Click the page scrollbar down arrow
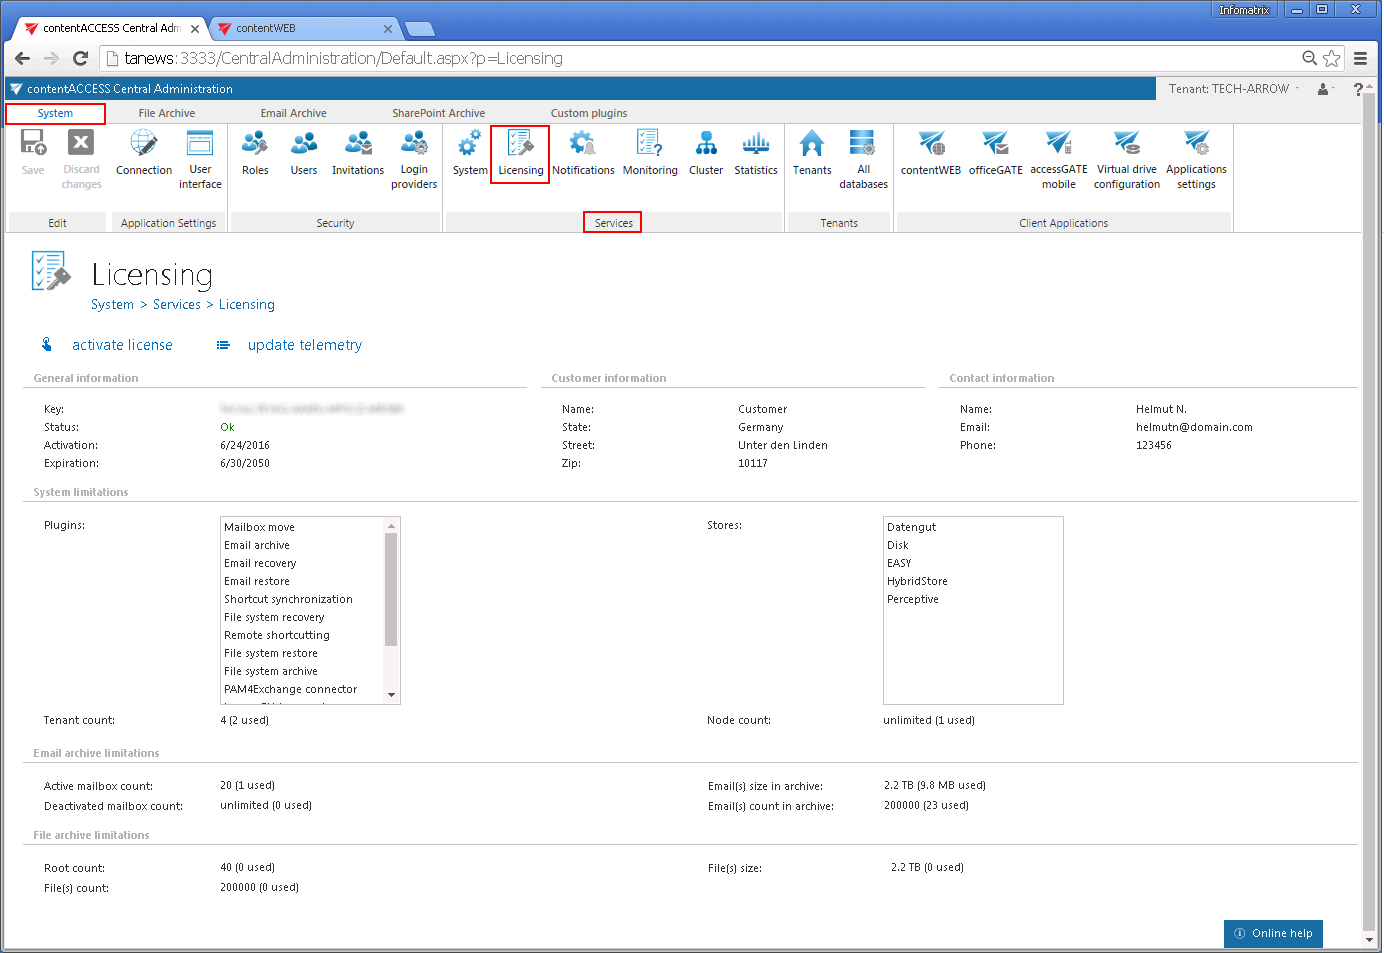1384x953 pixels. (x=1369, y=940)
